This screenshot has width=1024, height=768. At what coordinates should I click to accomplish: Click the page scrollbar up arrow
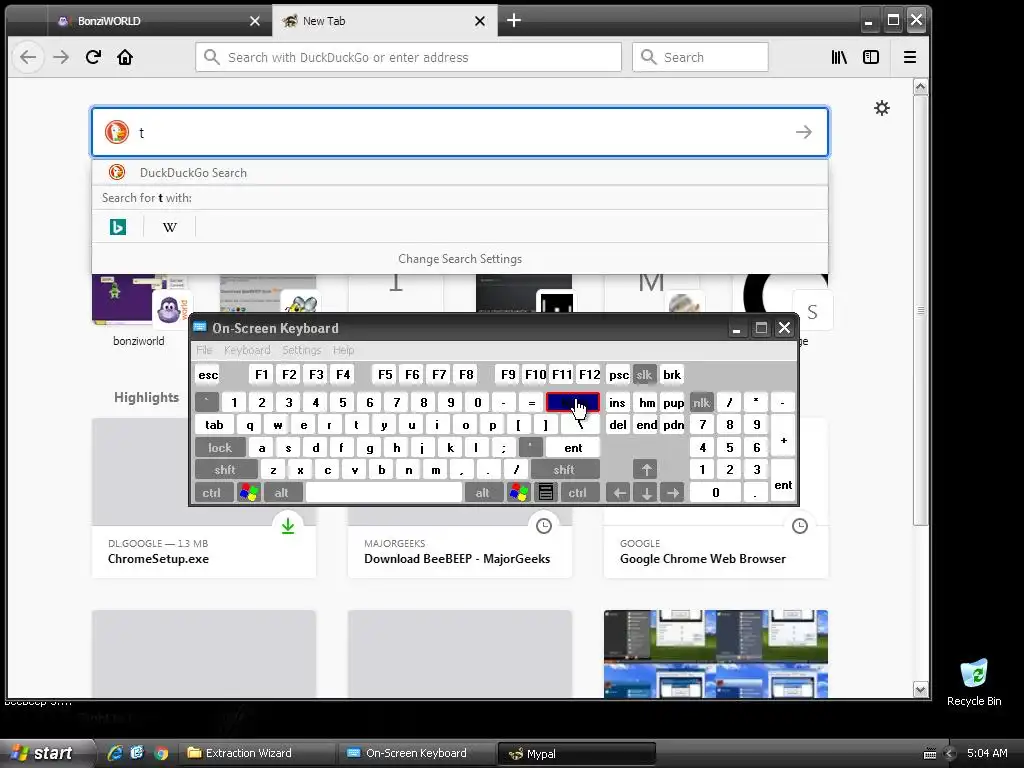[x=920, y=87]
